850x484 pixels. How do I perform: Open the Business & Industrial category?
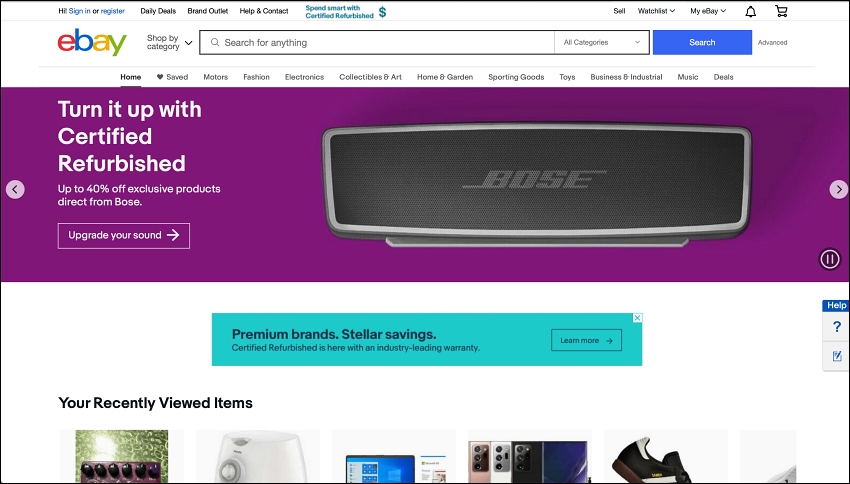click(626, 77)
